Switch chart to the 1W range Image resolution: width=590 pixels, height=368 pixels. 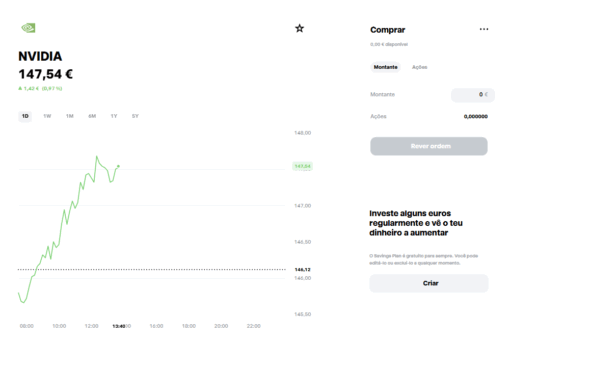[x=47, y=116]
